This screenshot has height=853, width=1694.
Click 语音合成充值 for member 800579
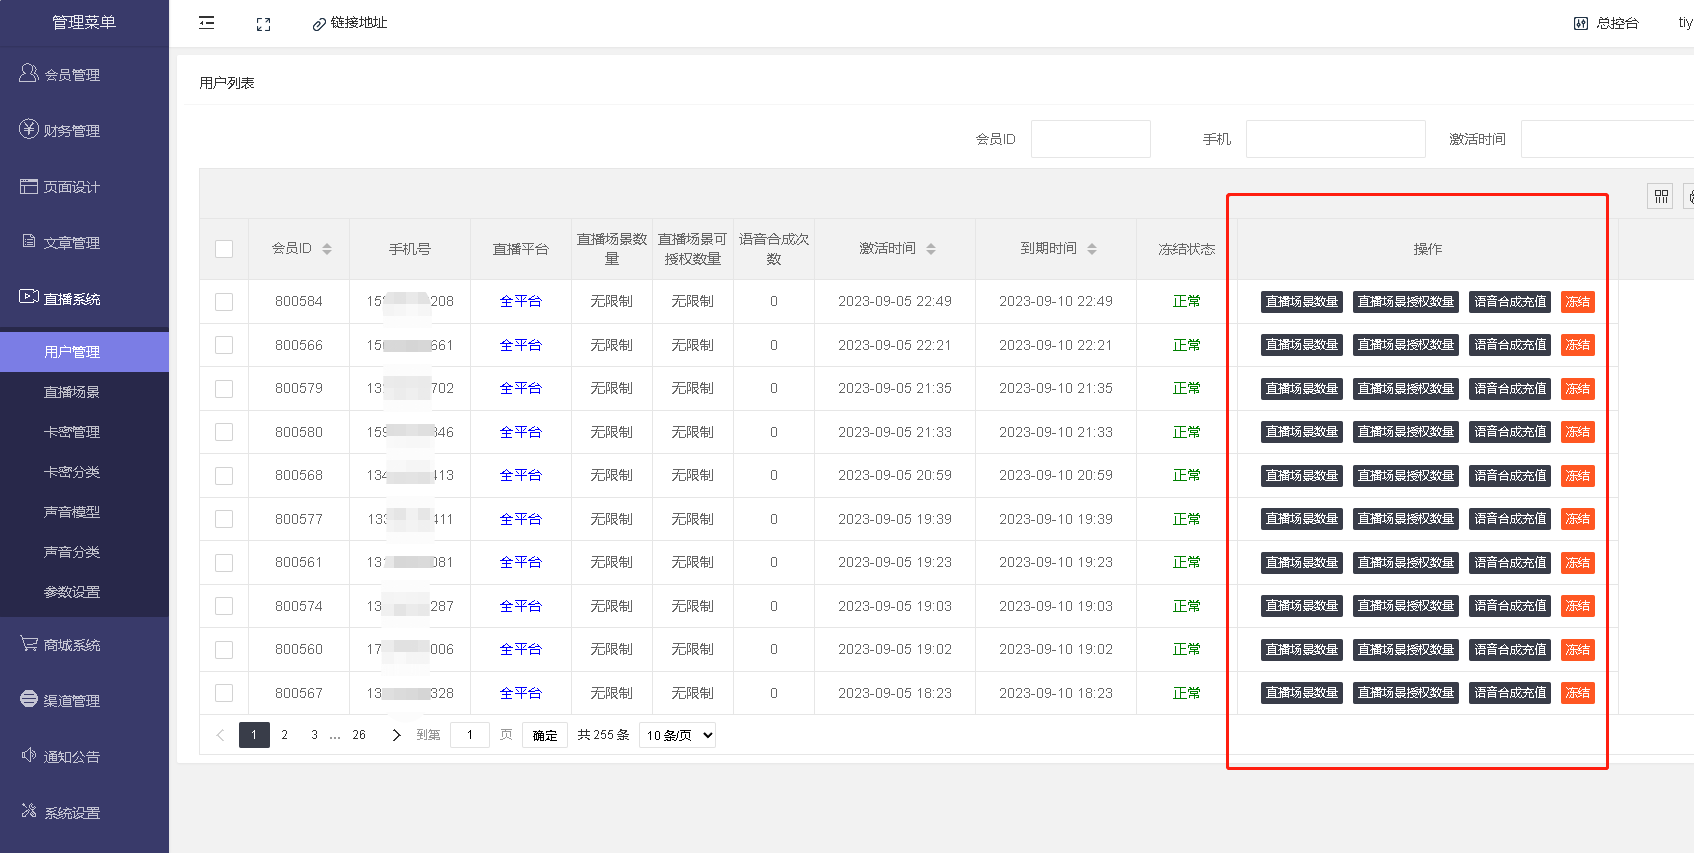coord(1510,389)
